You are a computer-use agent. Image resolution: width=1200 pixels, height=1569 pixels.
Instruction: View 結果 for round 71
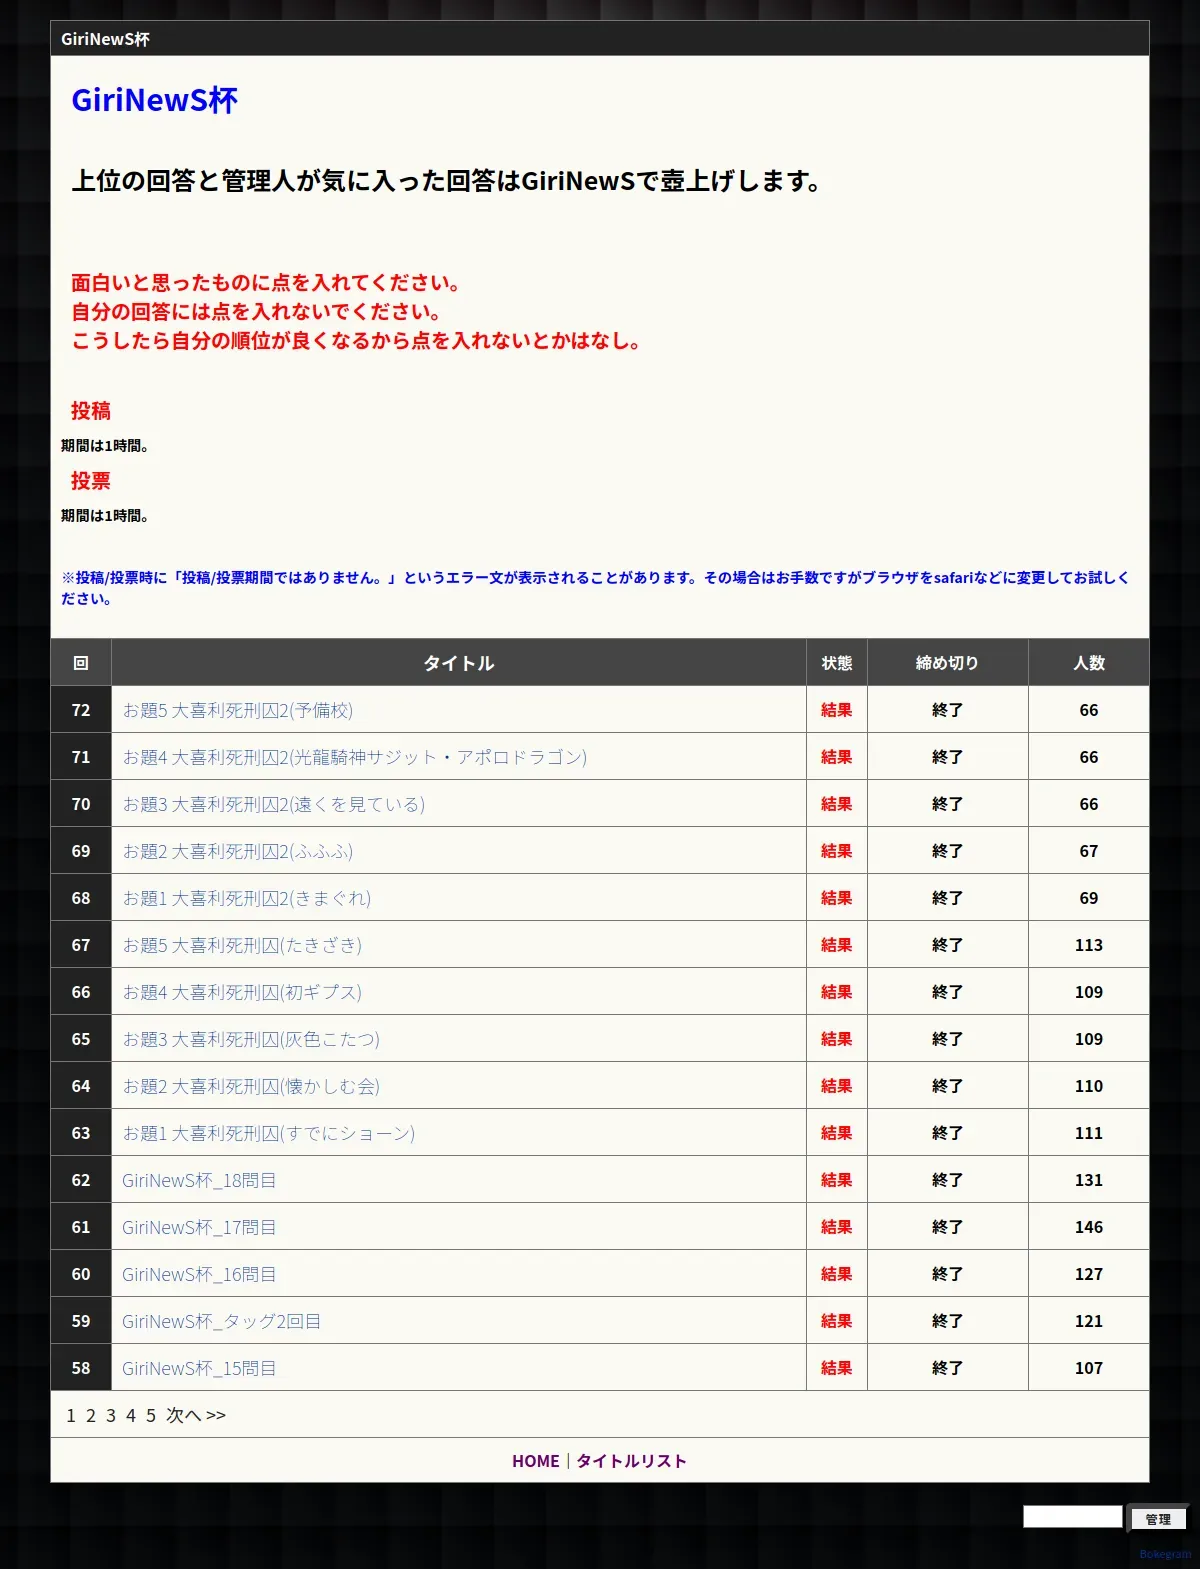pos(837,757)
